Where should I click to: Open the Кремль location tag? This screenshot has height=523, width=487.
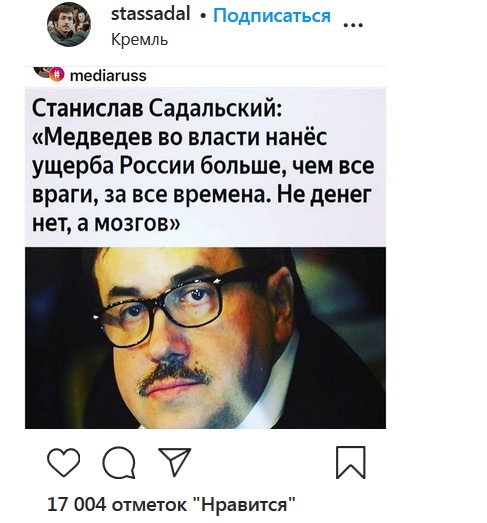[139, 40]
